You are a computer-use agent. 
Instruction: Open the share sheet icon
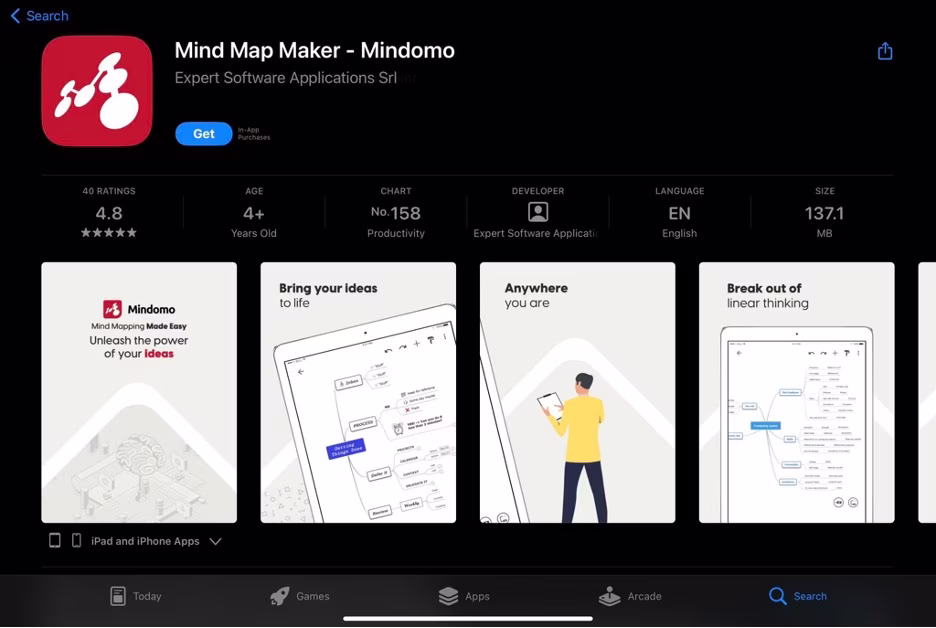click(x=885, y=51)
